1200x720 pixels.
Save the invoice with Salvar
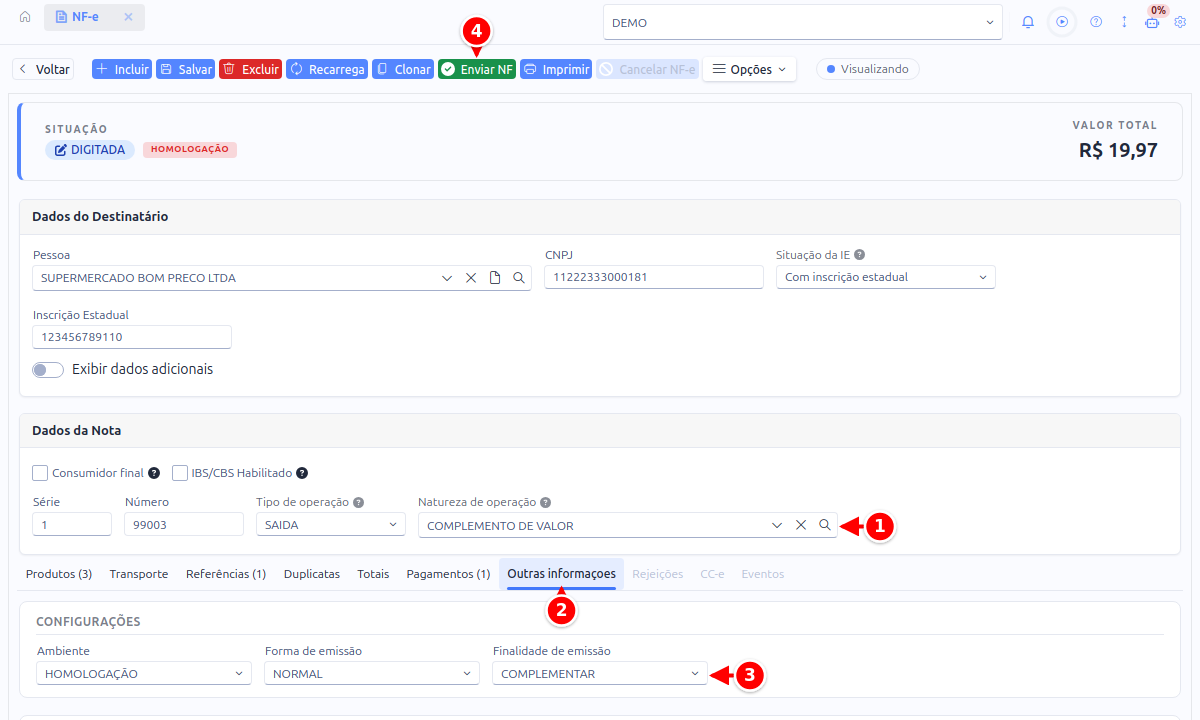186,70
